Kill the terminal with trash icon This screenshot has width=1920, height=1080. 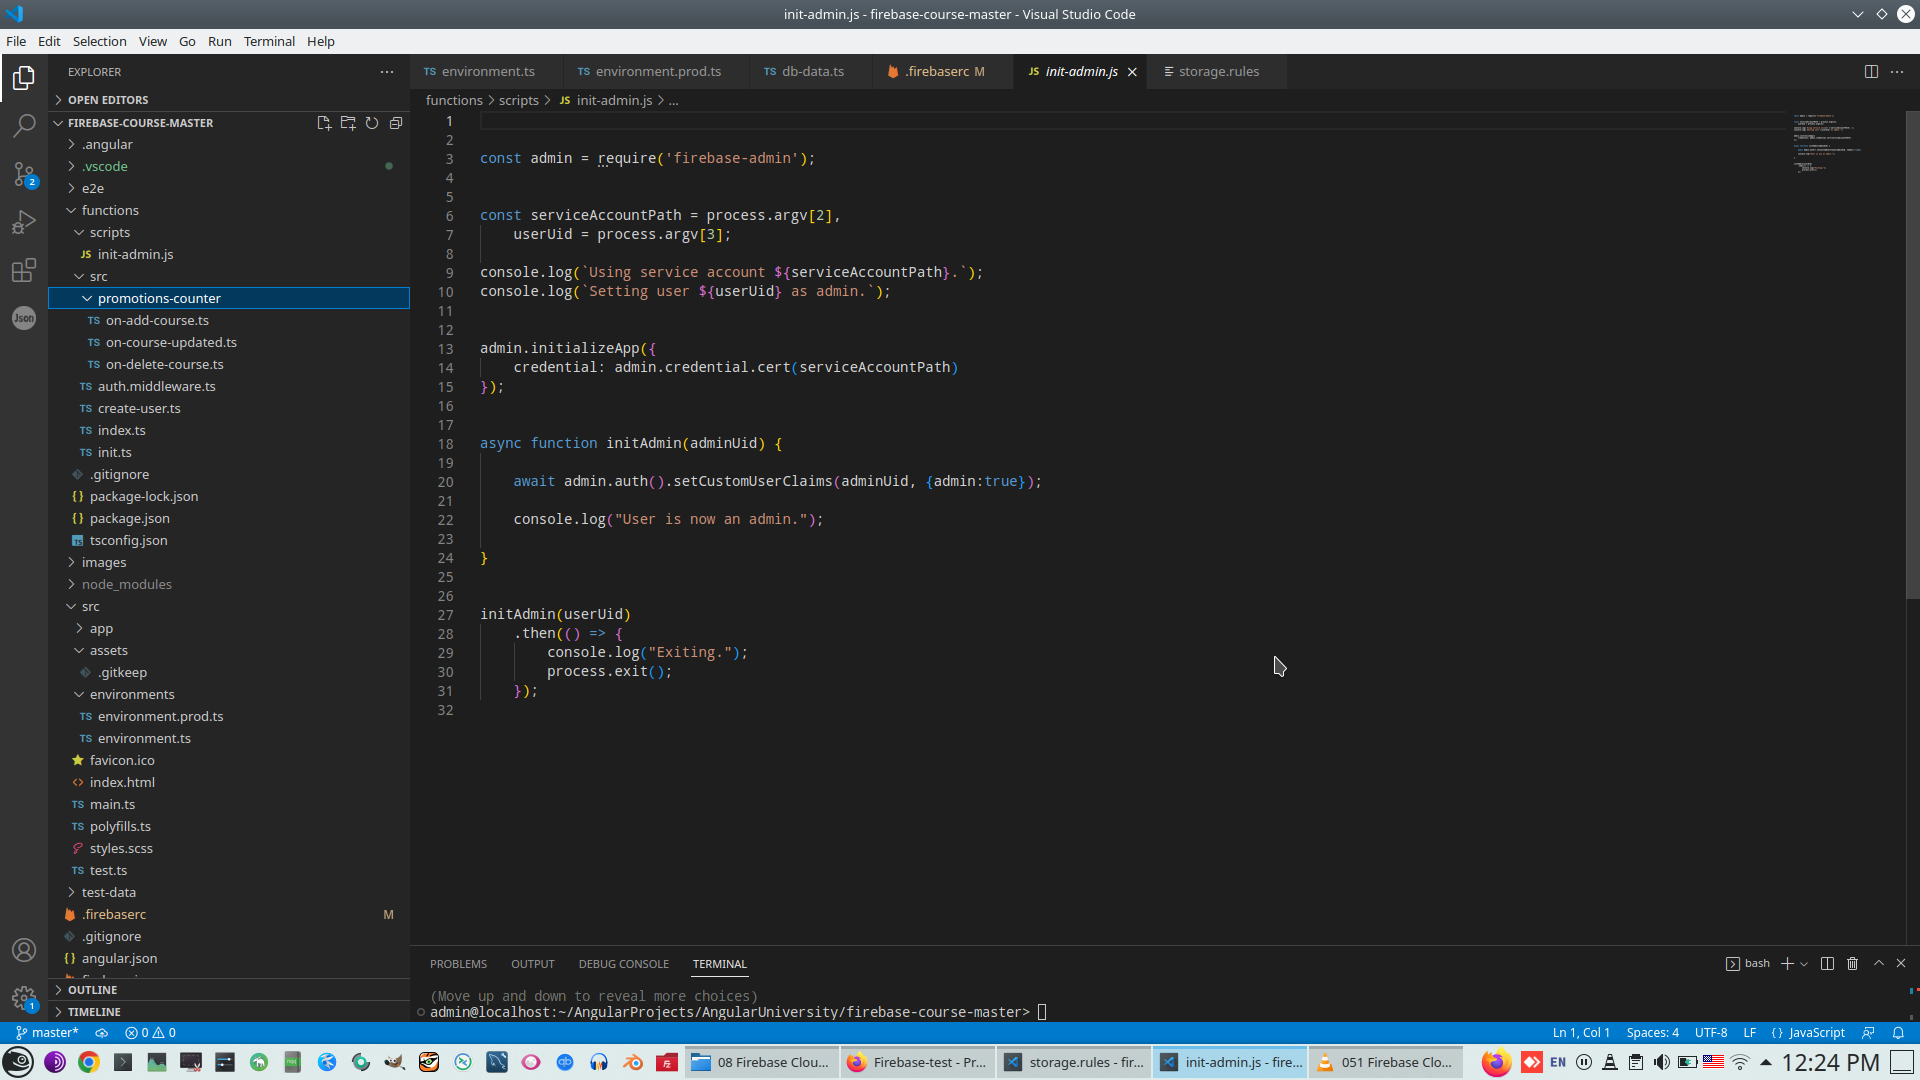(1852, 964)
